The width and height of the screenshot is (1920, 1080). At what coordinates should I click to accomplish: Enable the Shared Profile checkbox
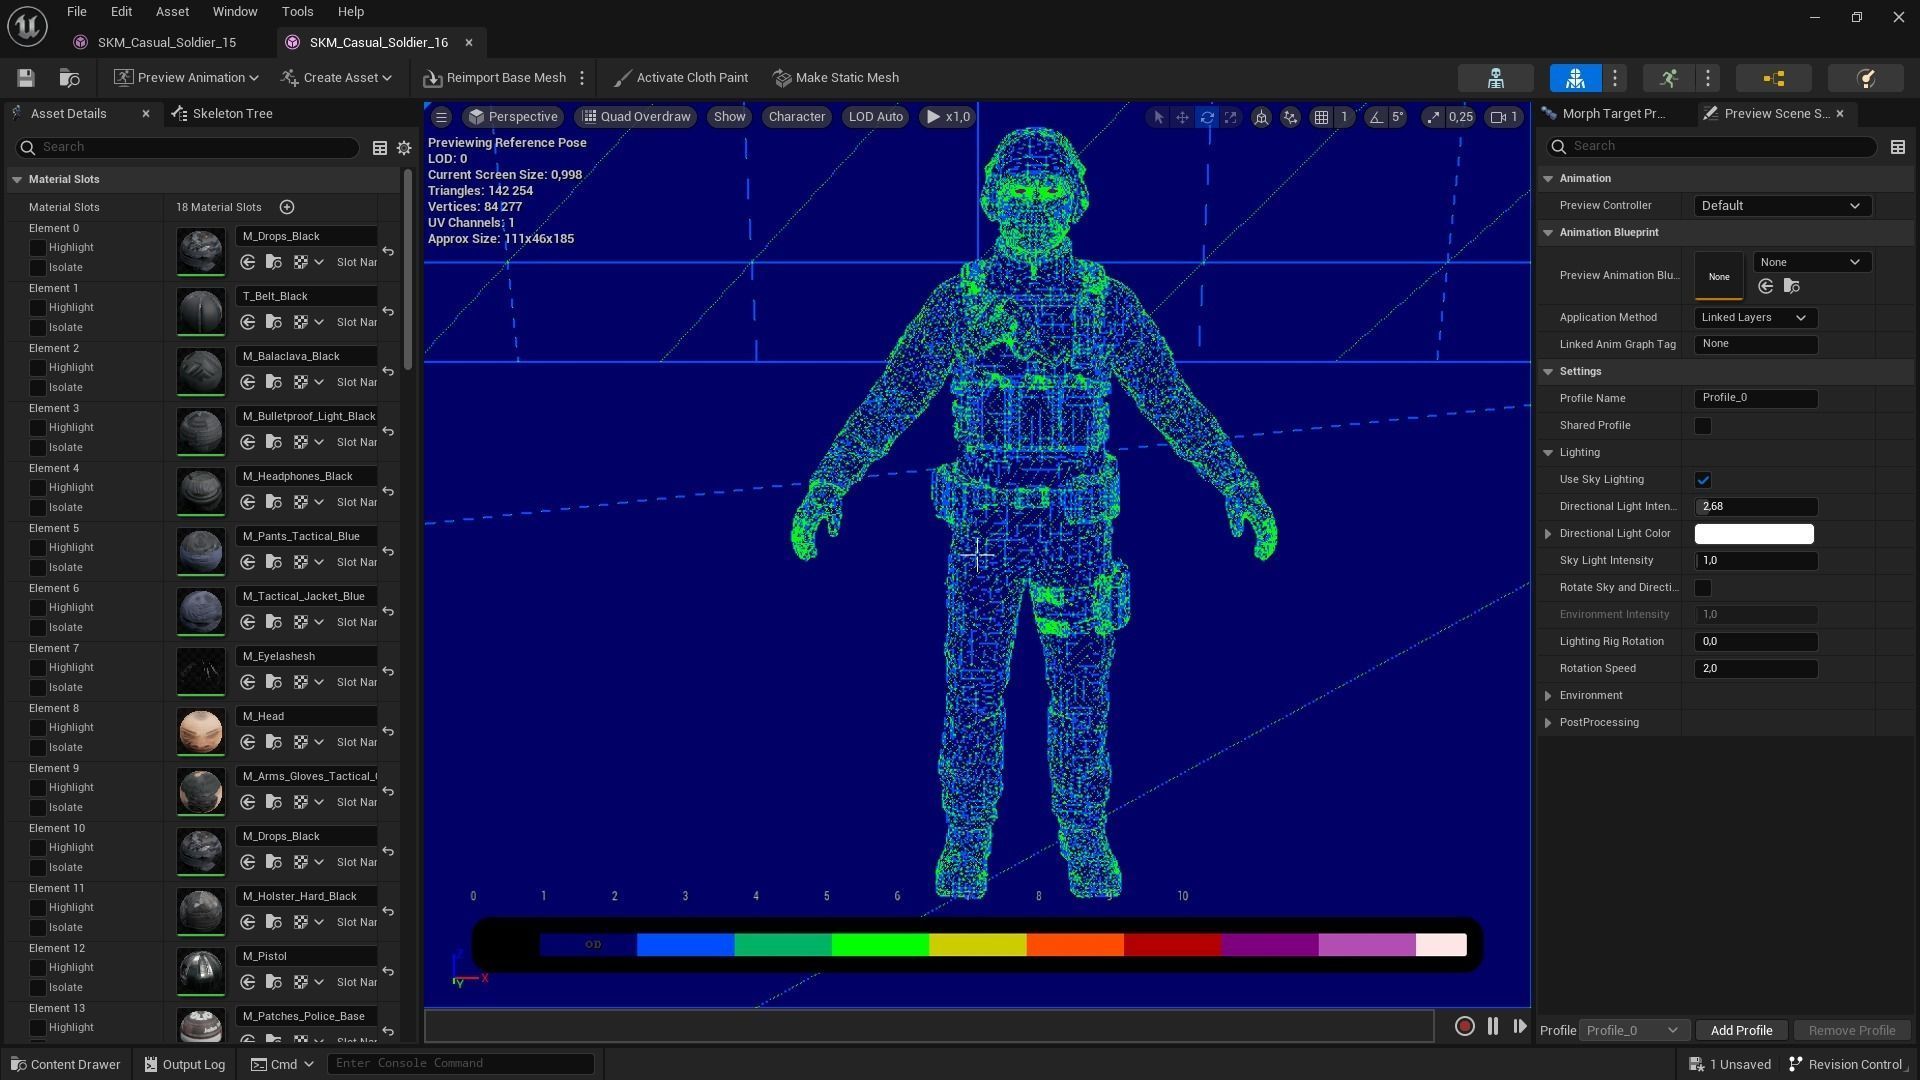point(1703,426)
